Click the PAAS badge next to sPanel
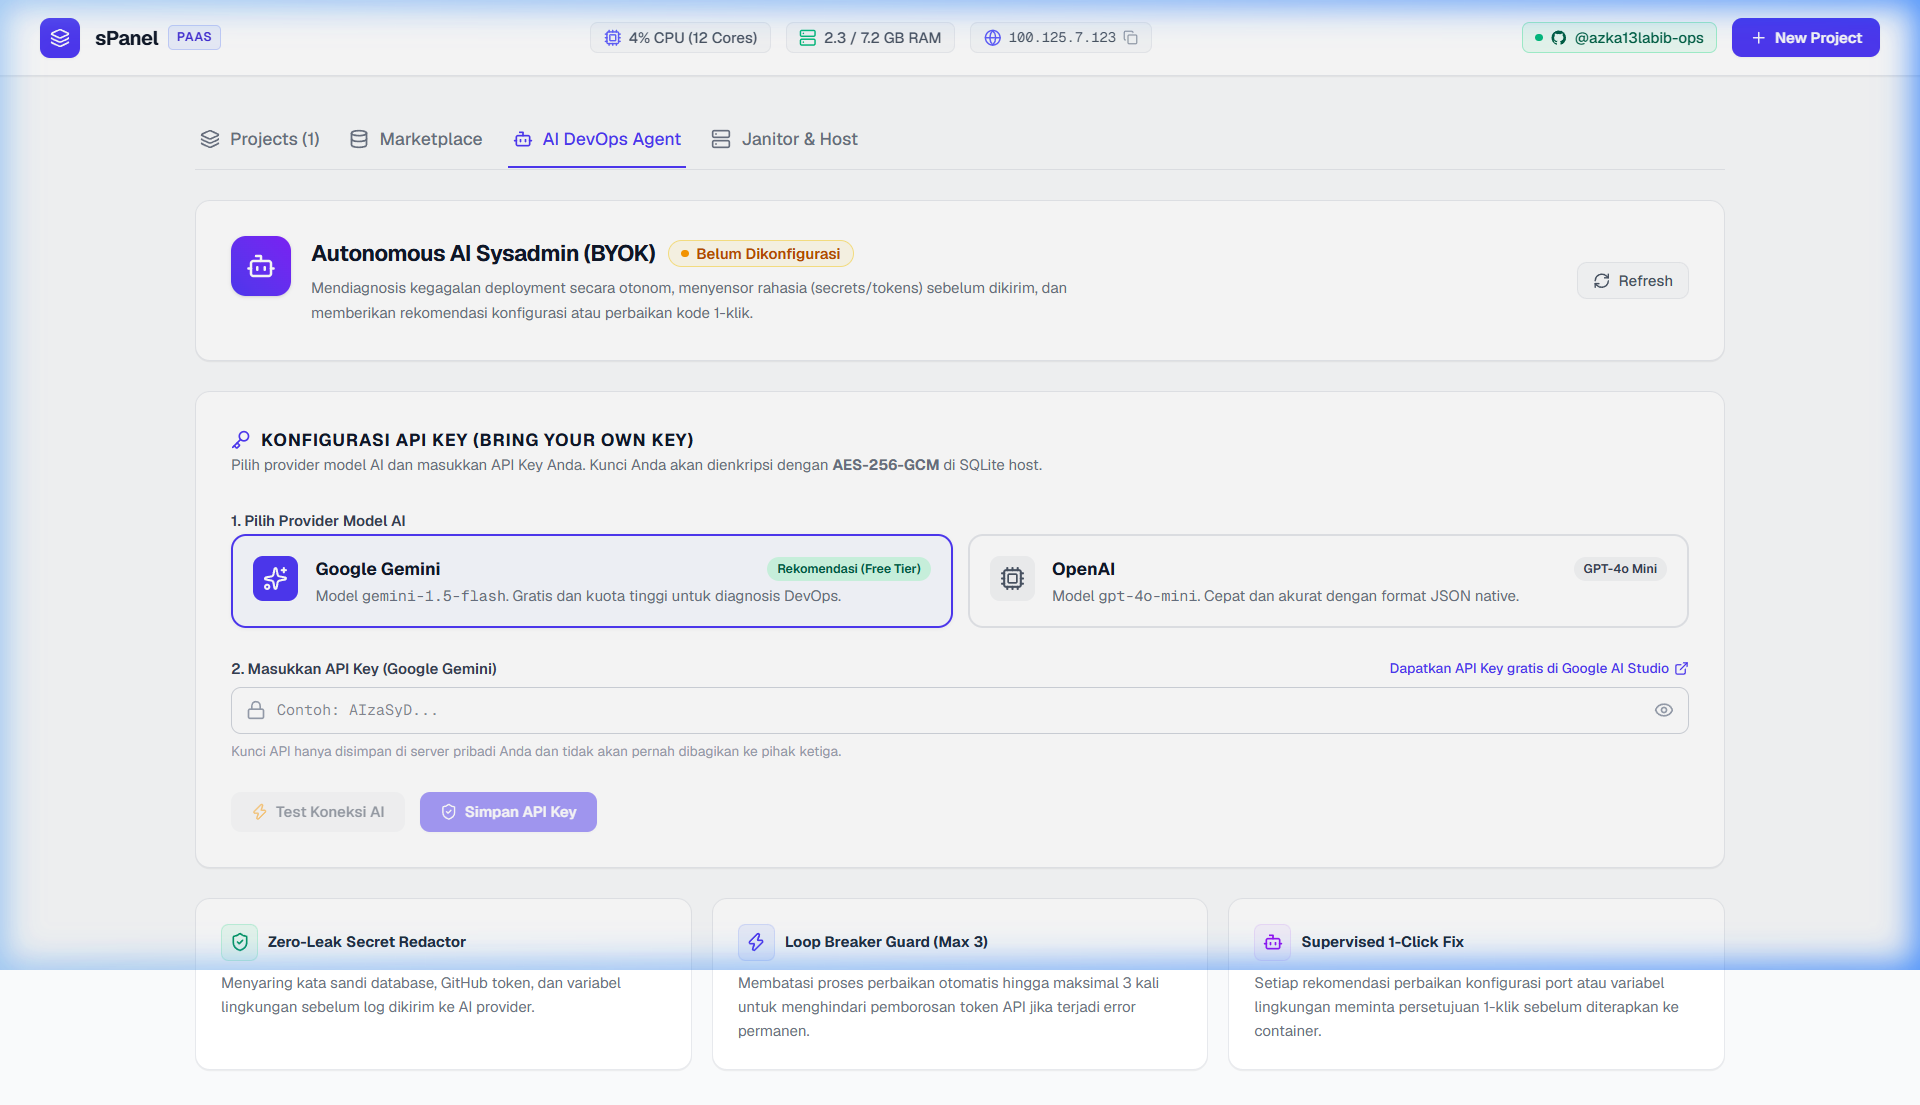The width and height of the screenshot is (1920, 1105). (x=194, y=37)
